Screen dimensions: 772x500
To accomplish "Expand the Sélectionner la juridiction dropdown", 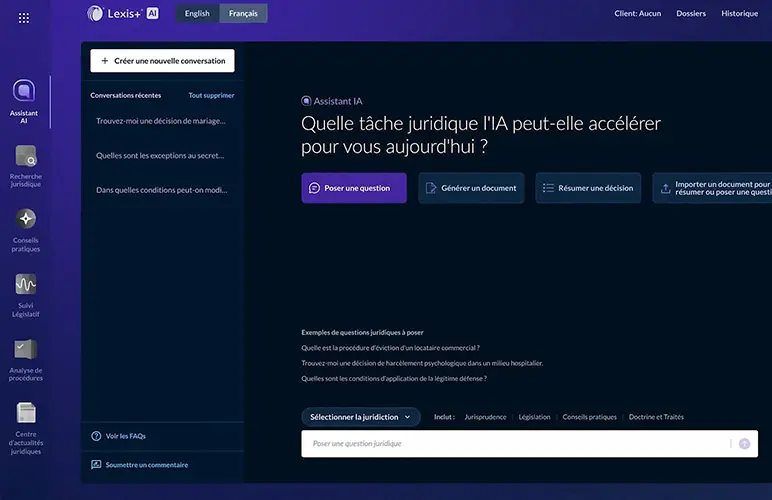I will point(361,417).
